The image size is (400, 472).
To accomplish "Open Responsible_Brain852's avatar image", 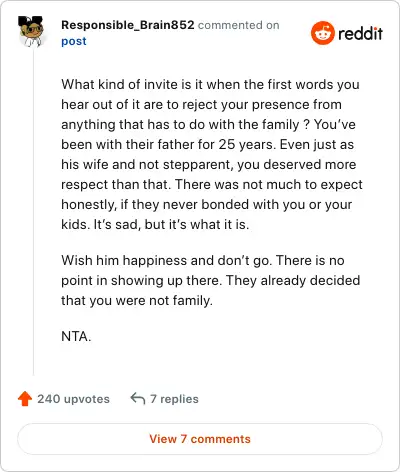I will (31, 31).
